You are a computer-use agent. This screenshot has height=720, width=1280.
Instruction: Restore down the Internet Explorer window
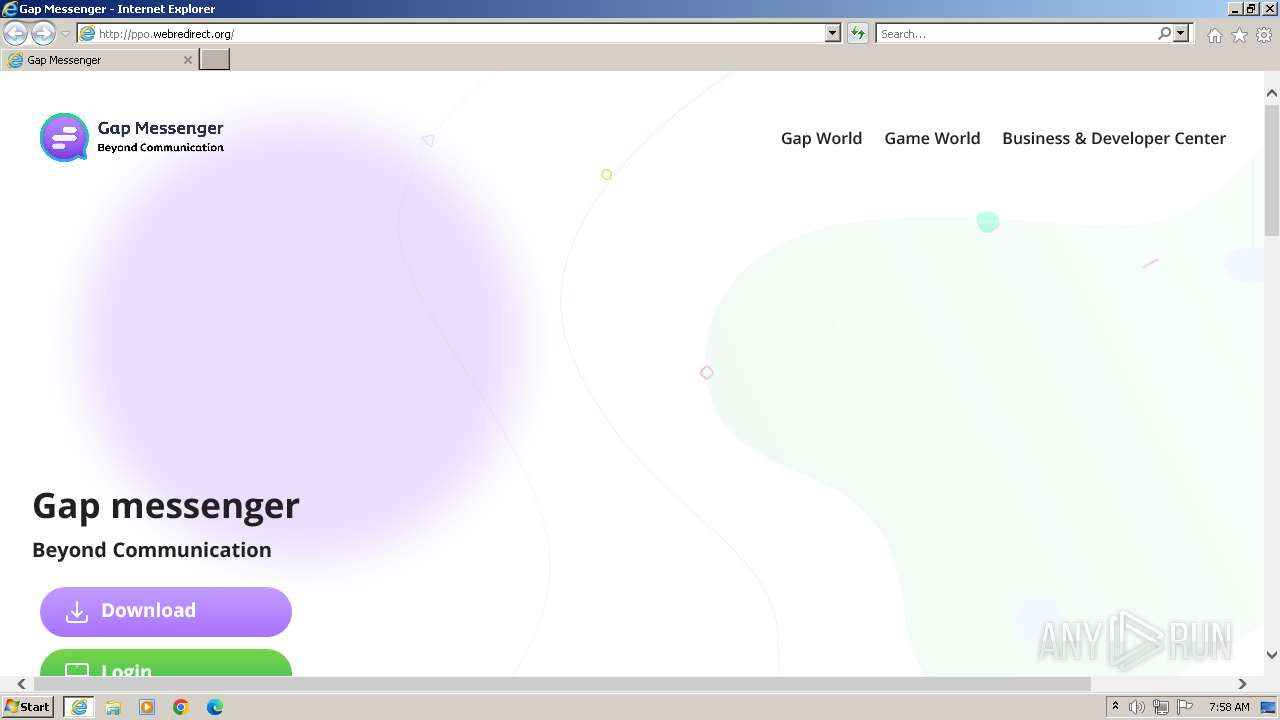pyautogui.click(x=1251, y=9)
